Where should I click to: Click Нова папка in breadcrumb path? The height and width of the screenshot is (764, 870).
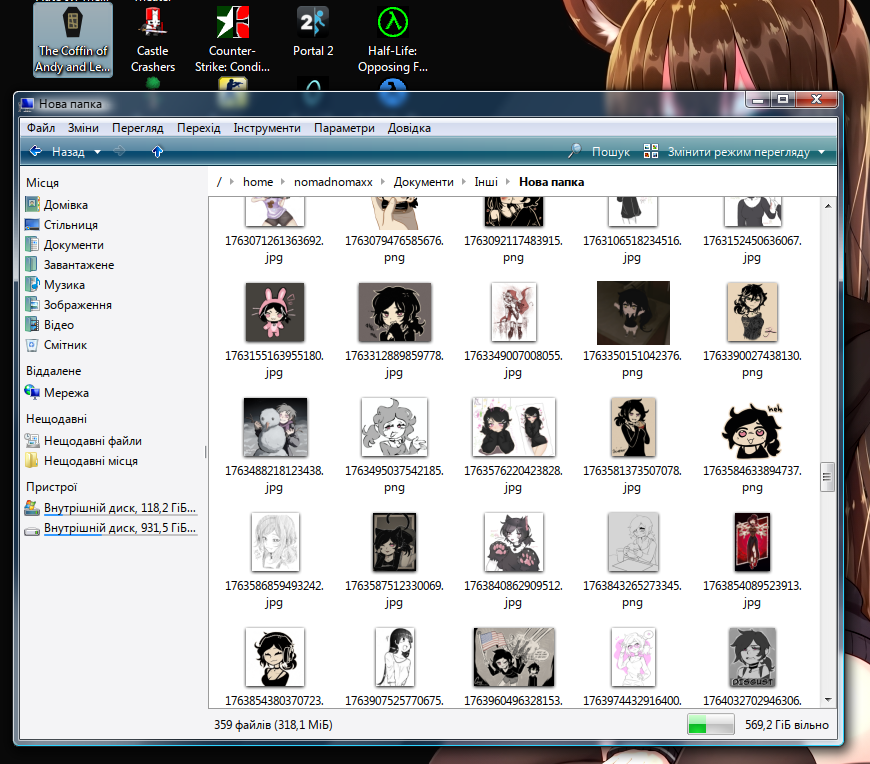[x=552, y=181]
